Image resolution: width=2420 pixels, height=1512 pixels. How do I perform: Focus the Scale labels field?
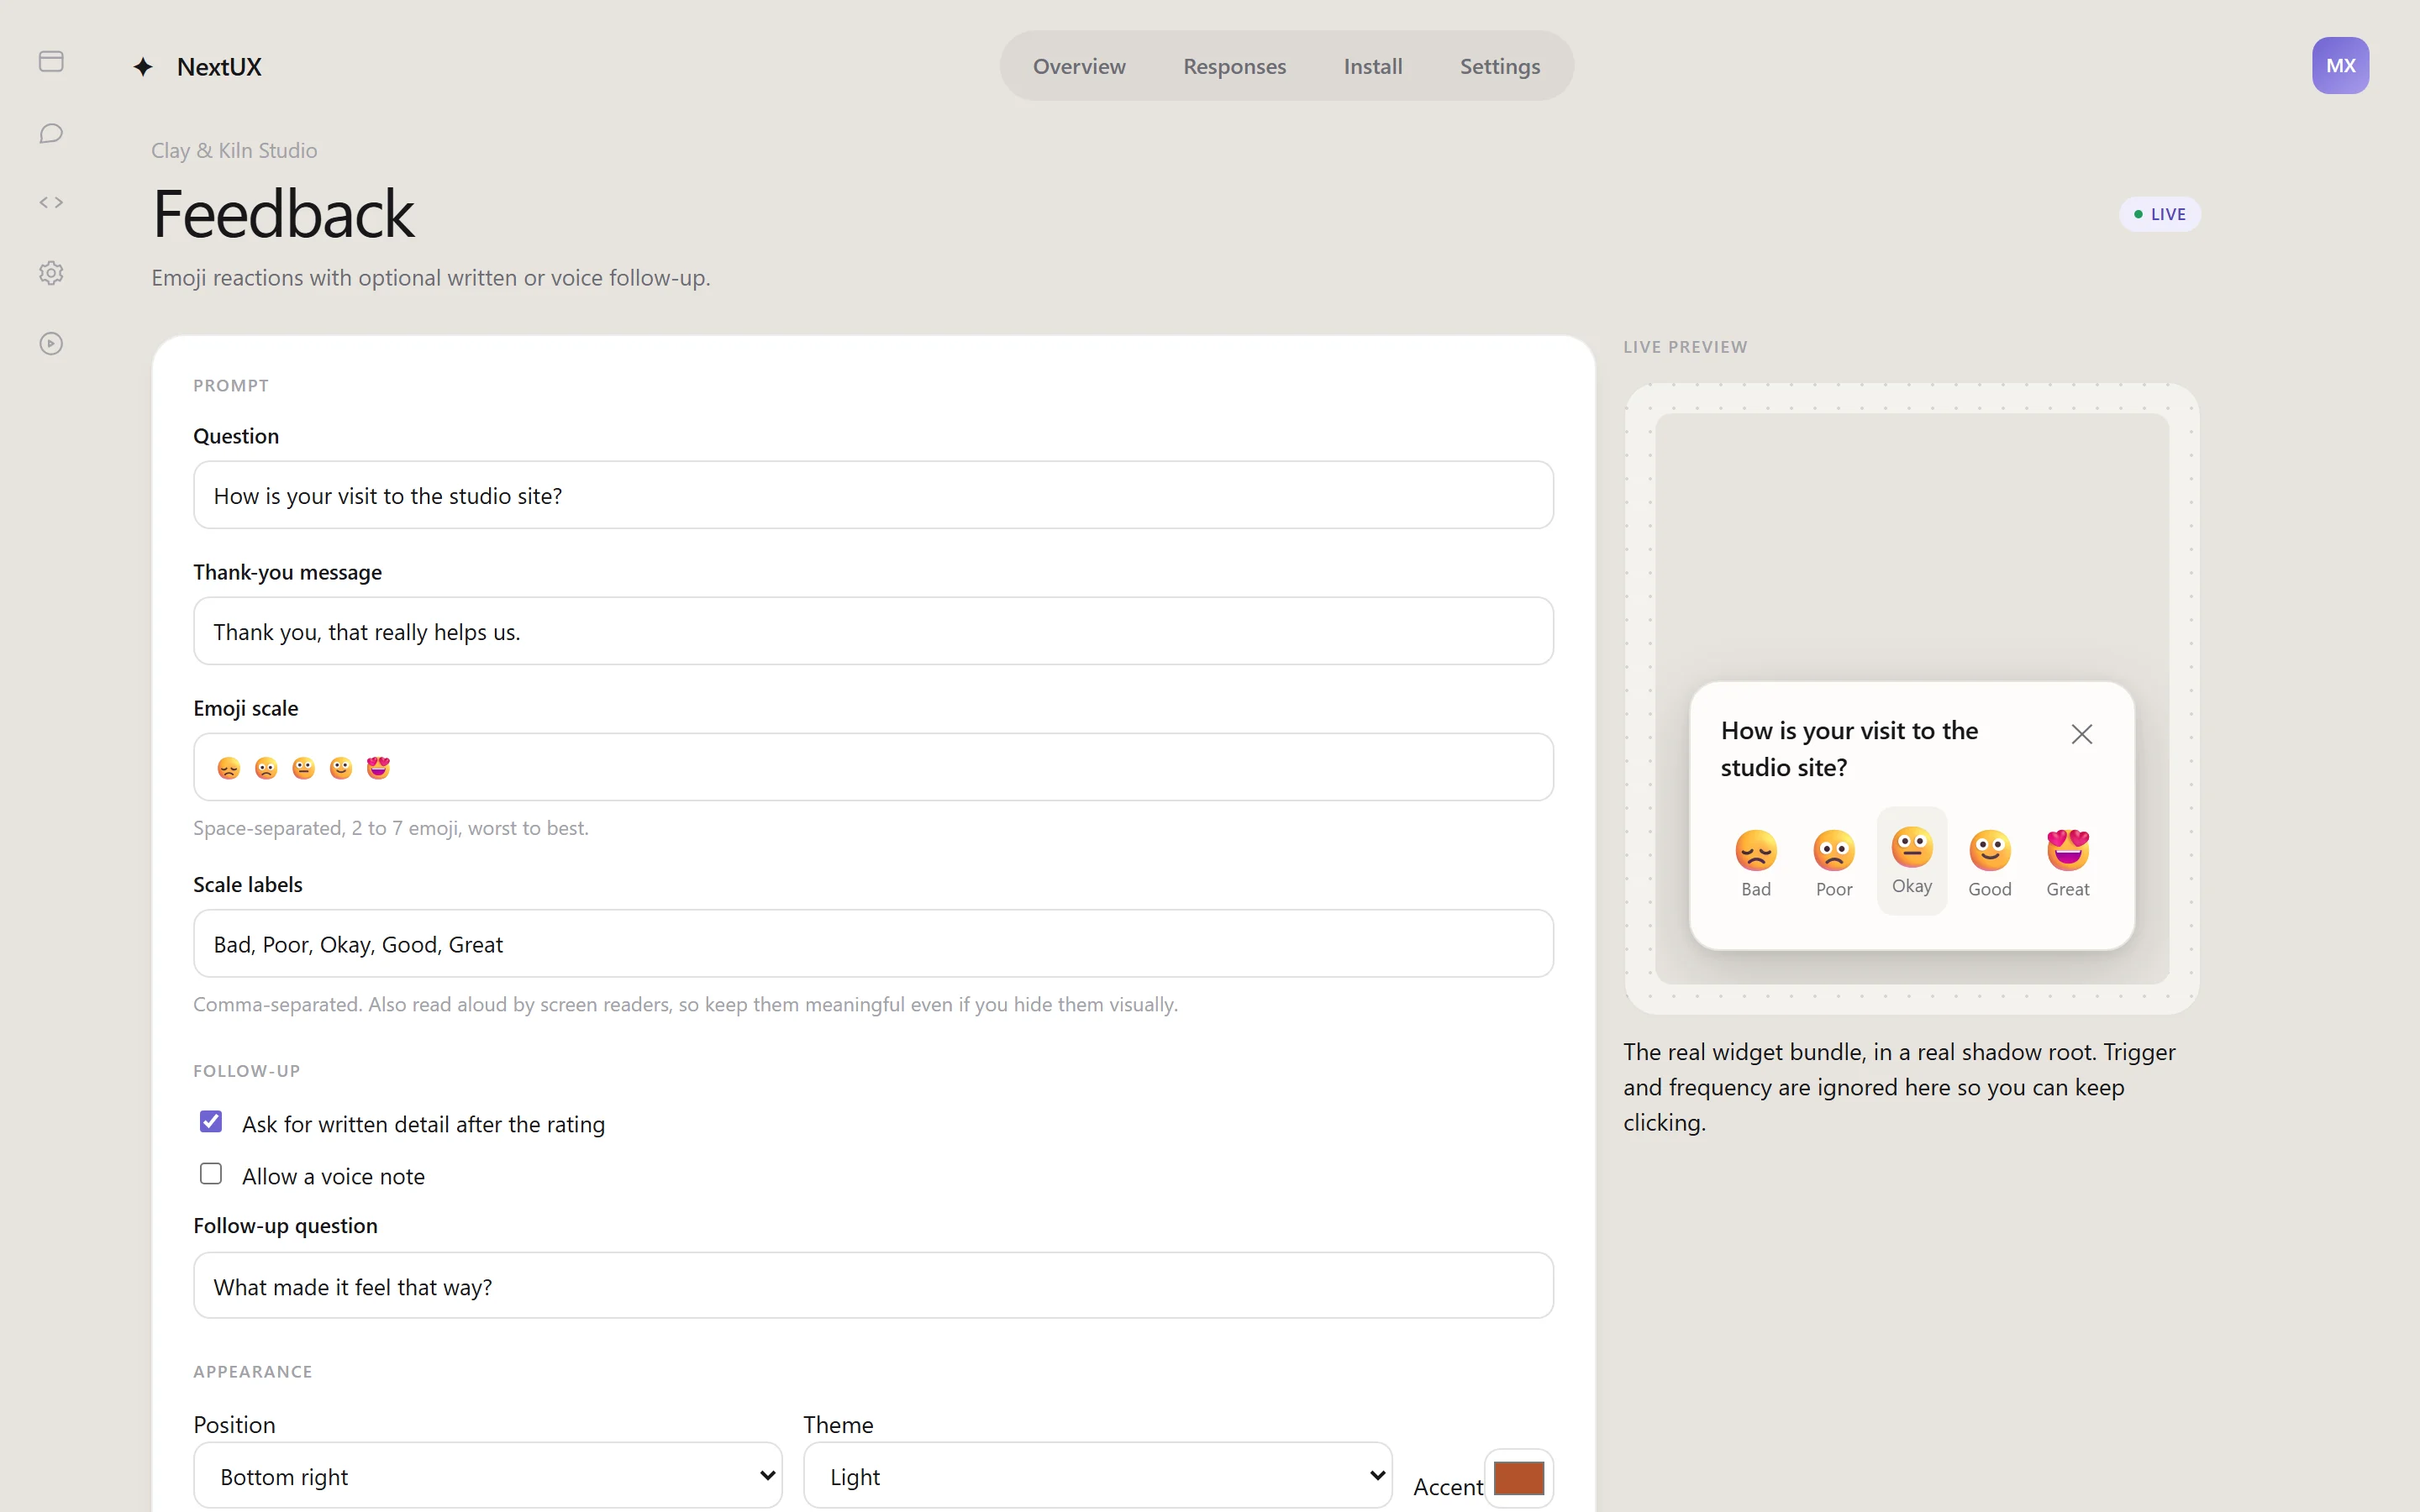pos(873,943)
